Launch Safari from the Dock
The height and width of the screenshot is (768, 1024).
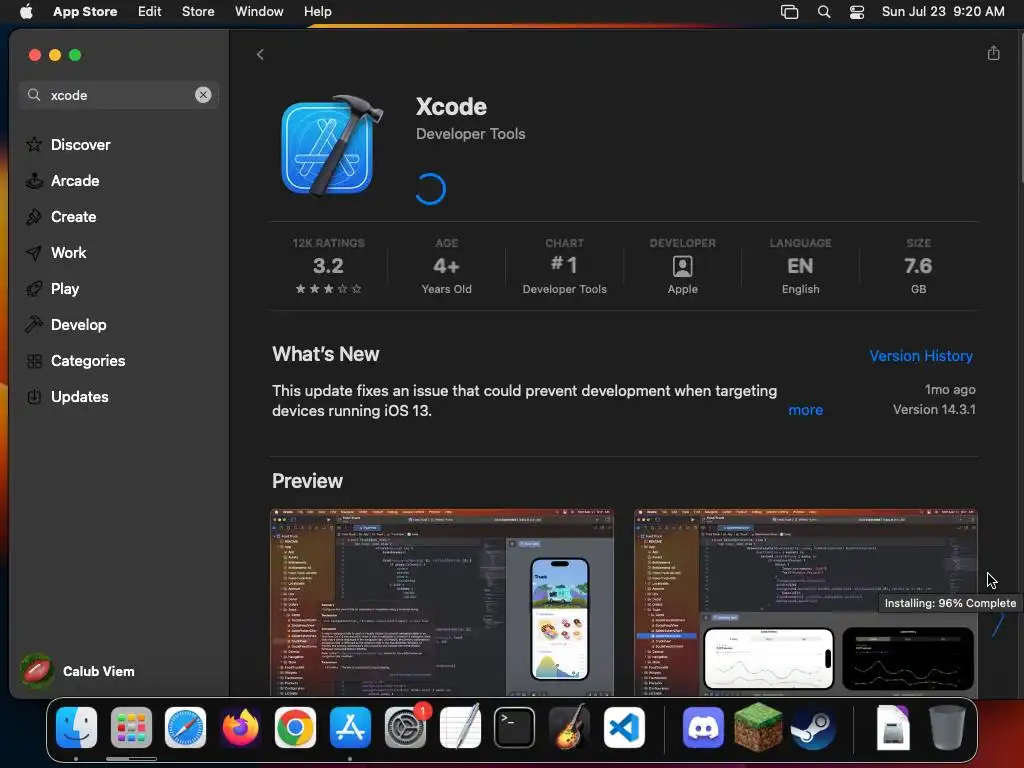185,728
